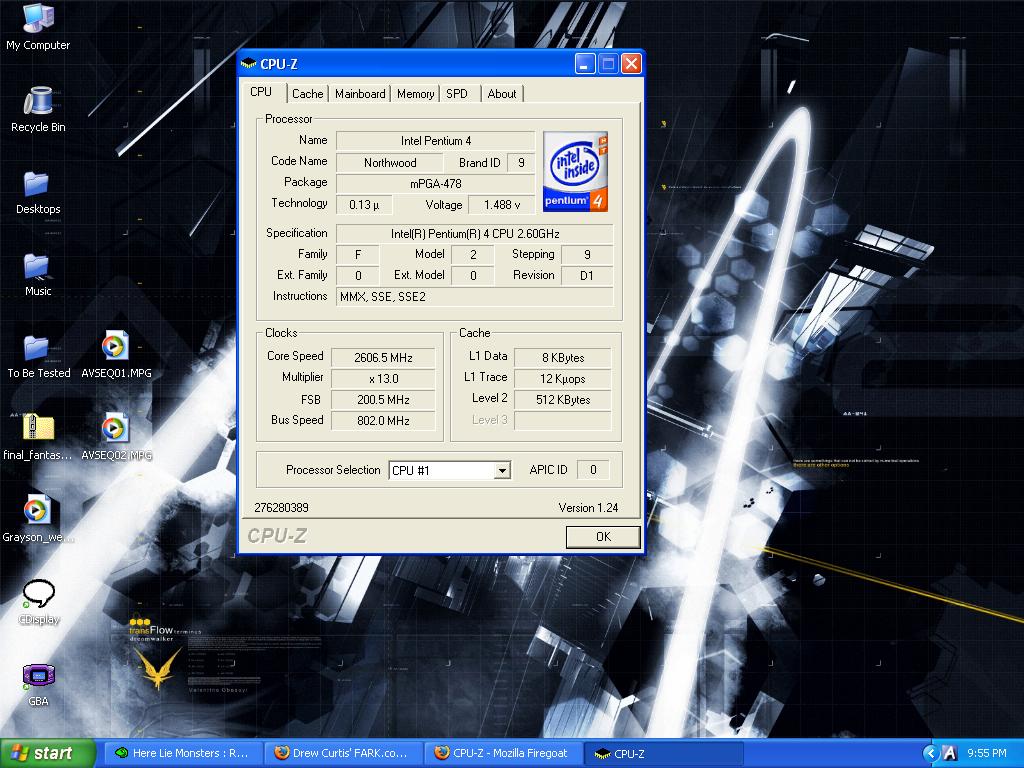Click the empty Level 3 cache field
Viewport: 1024px width, 768px height.
click(x=563, y=421)
